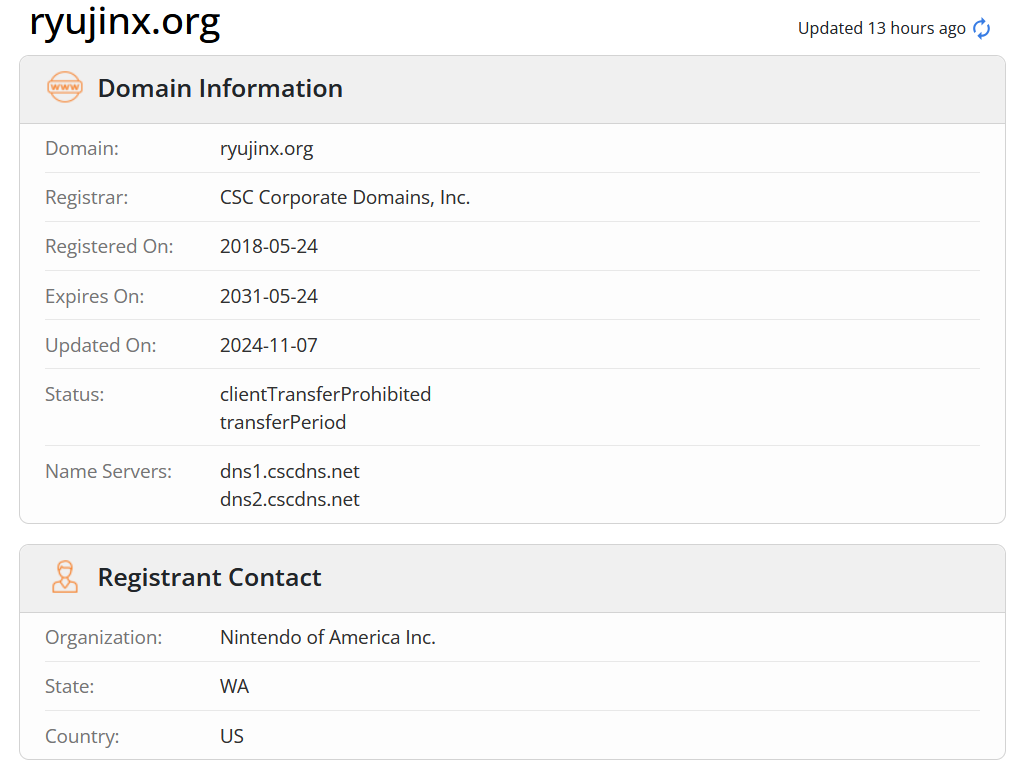Click the registrant person icon
Screen dimensions: 1017x767
click(65, 577)
